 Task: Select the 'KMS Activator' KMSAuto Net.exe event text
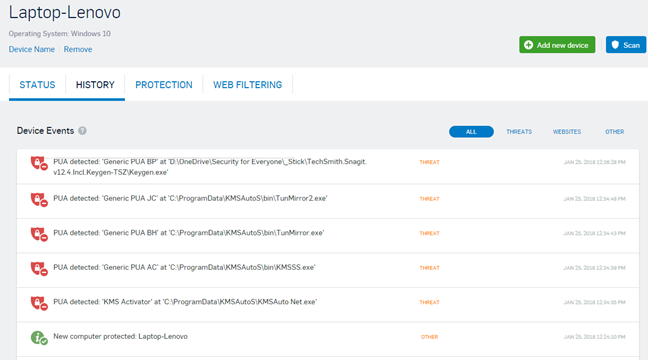click(x=185, y=302)
